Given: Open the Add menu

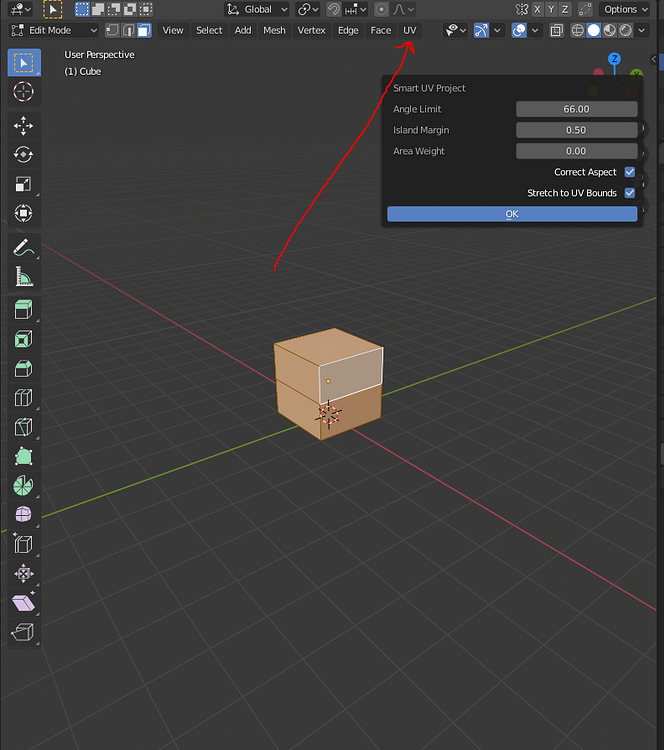Looking at the screenshot, I should point(243,31).
